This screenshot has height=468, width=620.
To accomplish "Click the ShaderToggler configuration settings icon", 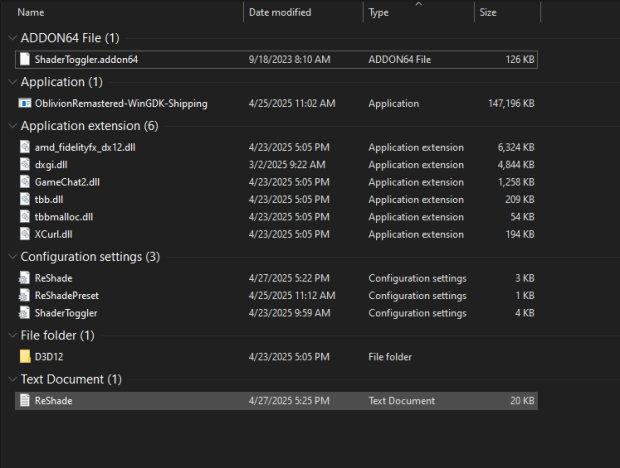I will (25, 313).
